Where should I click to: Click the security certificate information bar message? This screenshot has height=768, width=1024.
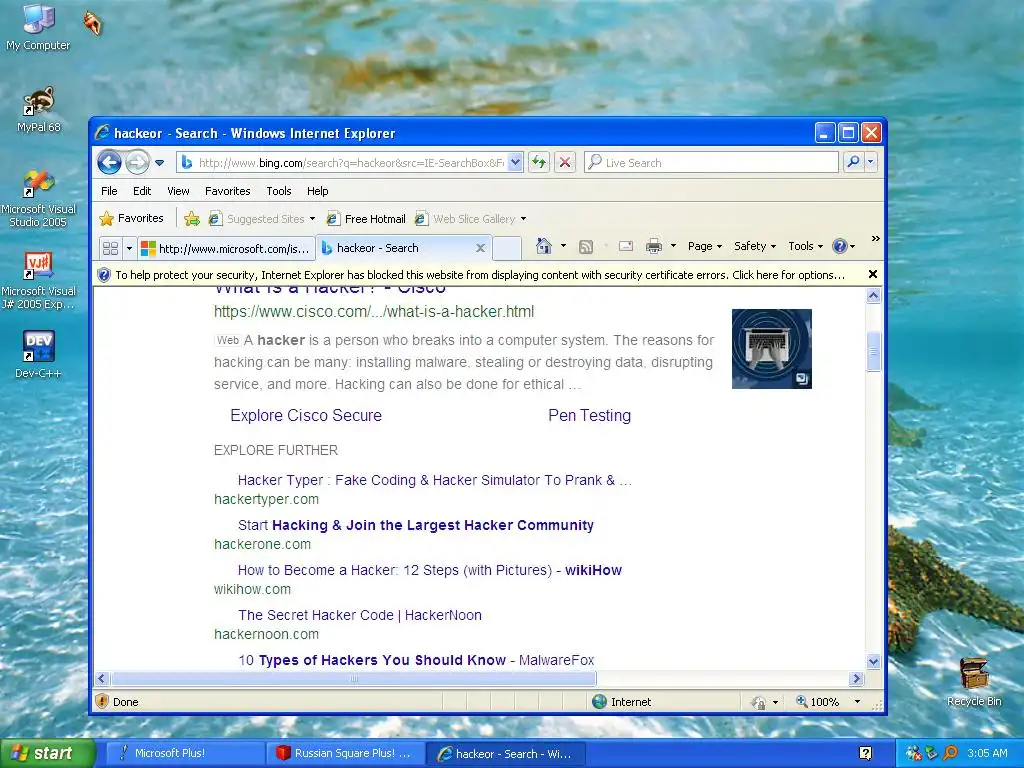point(479,275)
